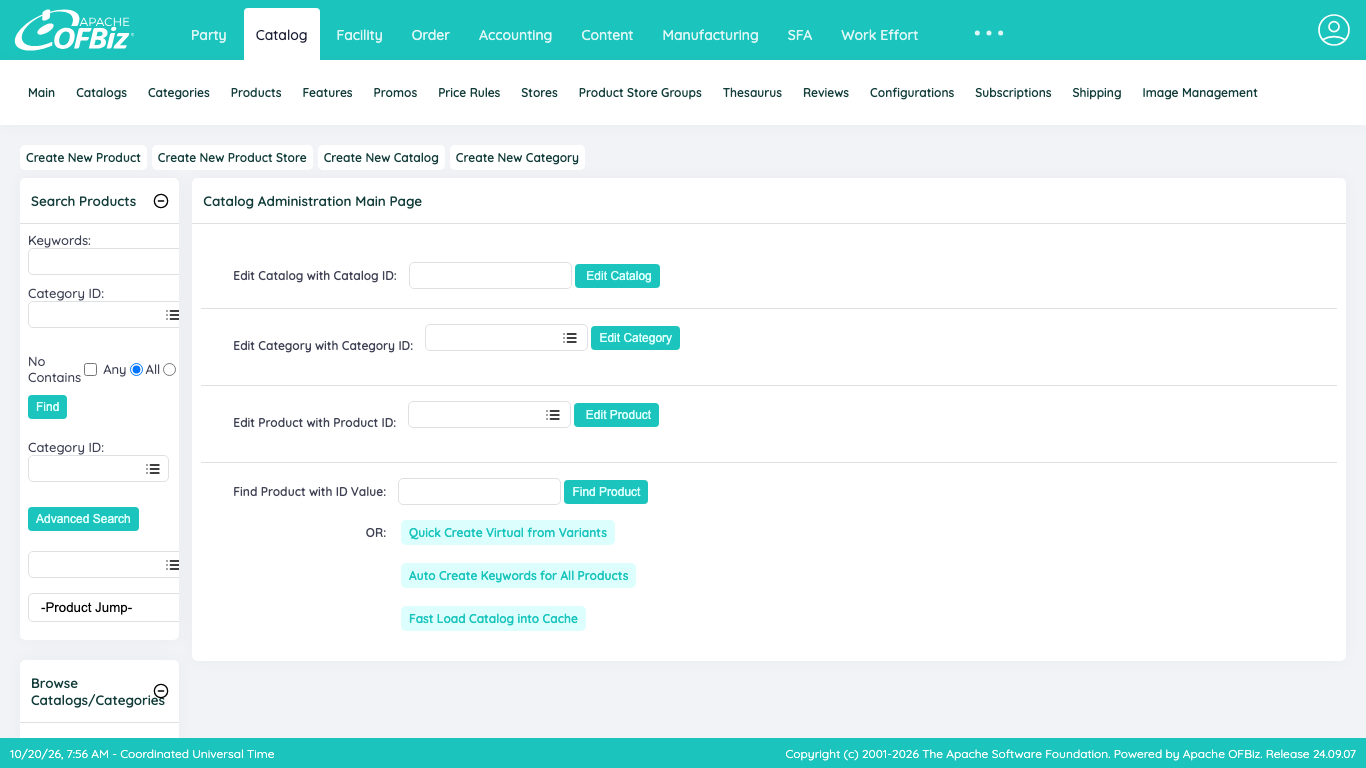The image size is (1366, 768).
Task: Go to the Work Effort tab
Action: click(879, 35)
